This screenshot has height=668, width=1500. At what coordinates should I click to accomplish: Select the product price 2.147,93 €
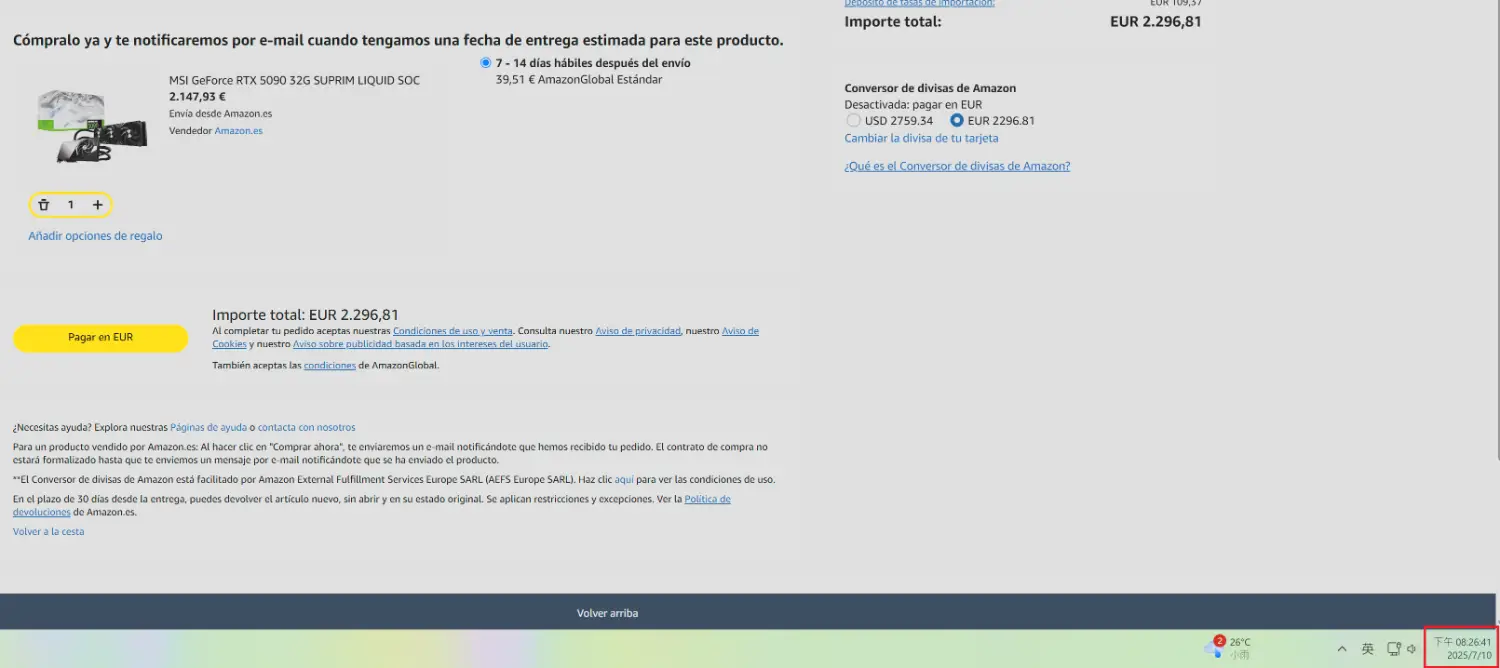point(197,97)
